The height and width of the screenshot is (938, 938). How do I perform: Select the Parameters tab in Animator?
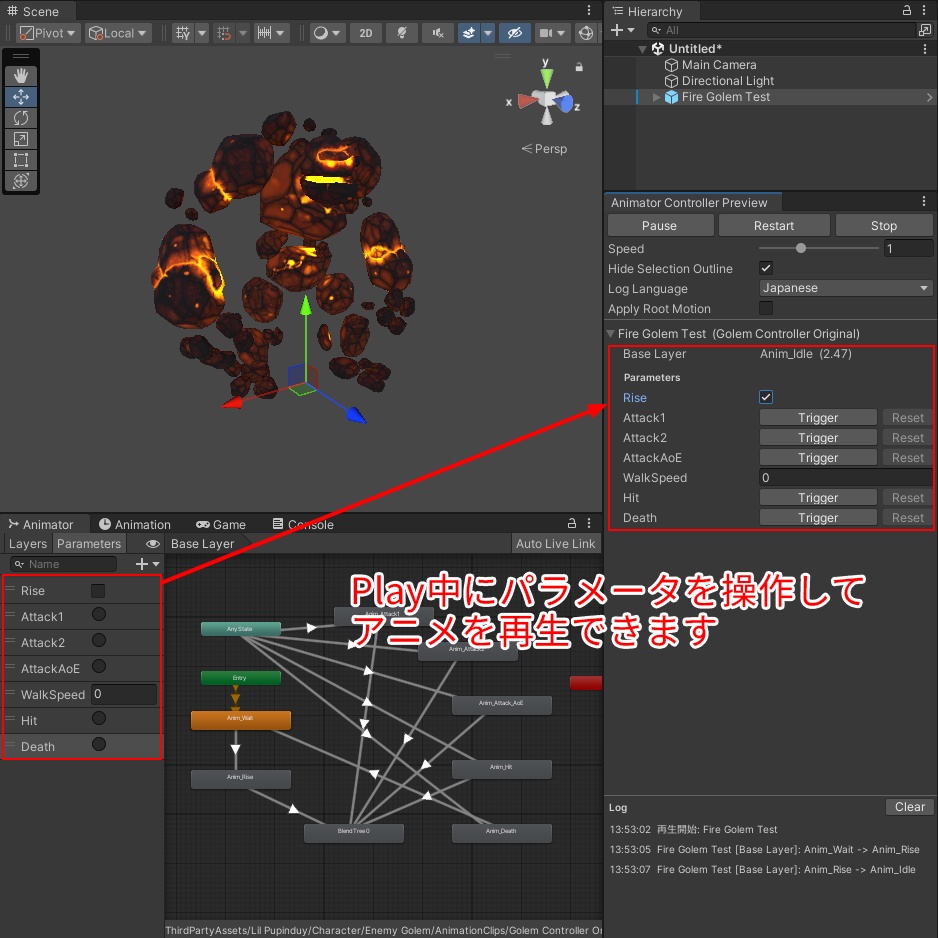click(89, 544)
